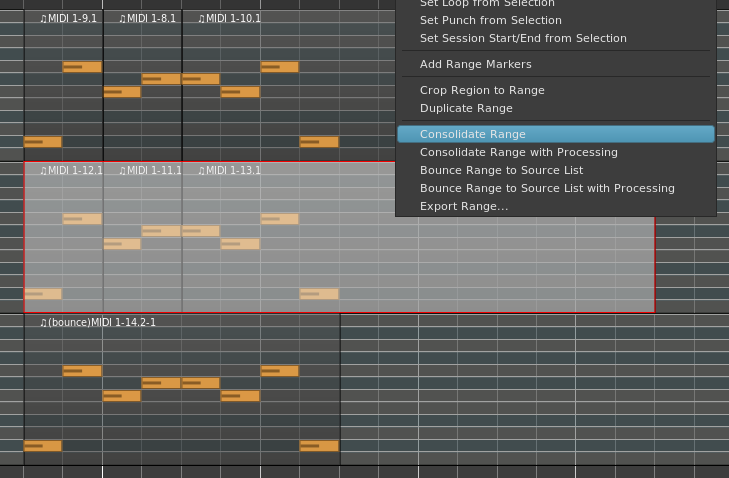Click the MIDI 1-13.1 region name
The height and width of the screenshot is (478, 729).
[x=229, y=171]
